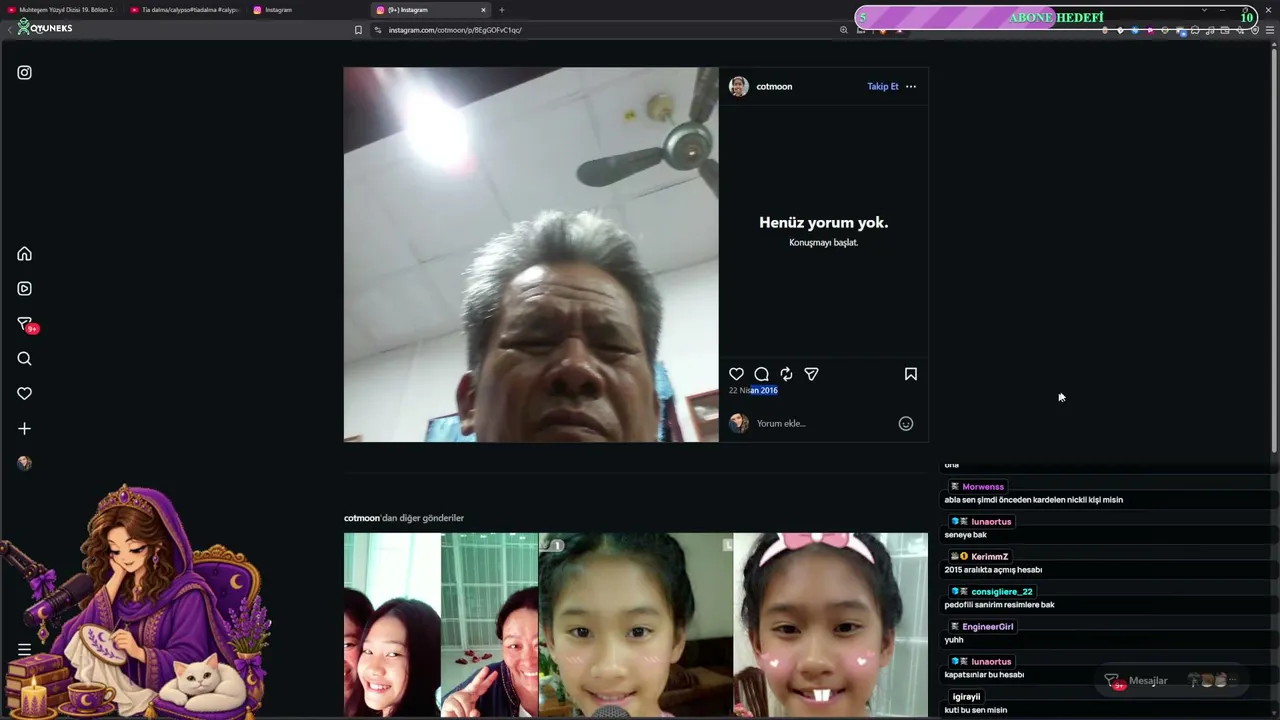Click the 22 Nisan 2016 post date
The height and width of the screenshot is (720, 1280).
click(x=753, y=391)
